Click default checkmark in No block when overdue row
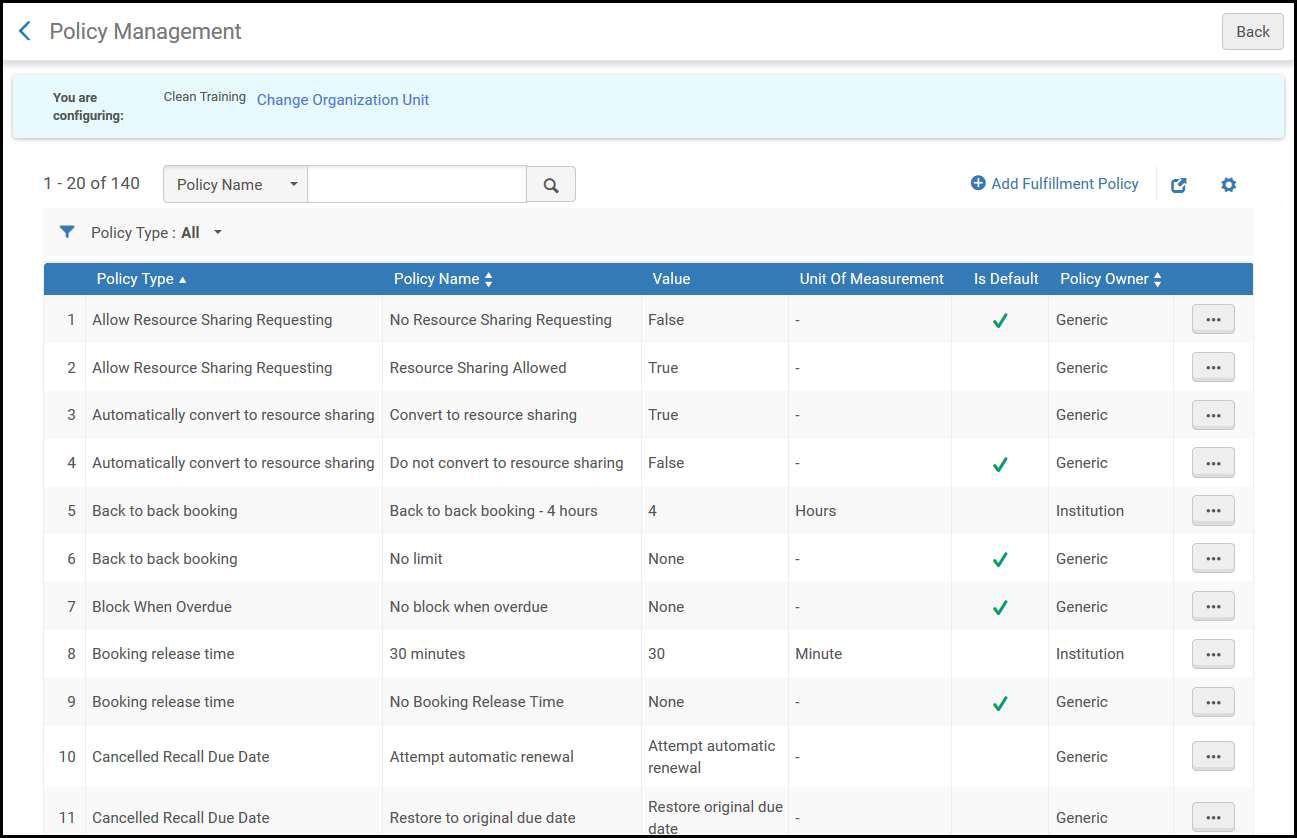The width and height of the screenshot is (1297, 838). 1000,607
